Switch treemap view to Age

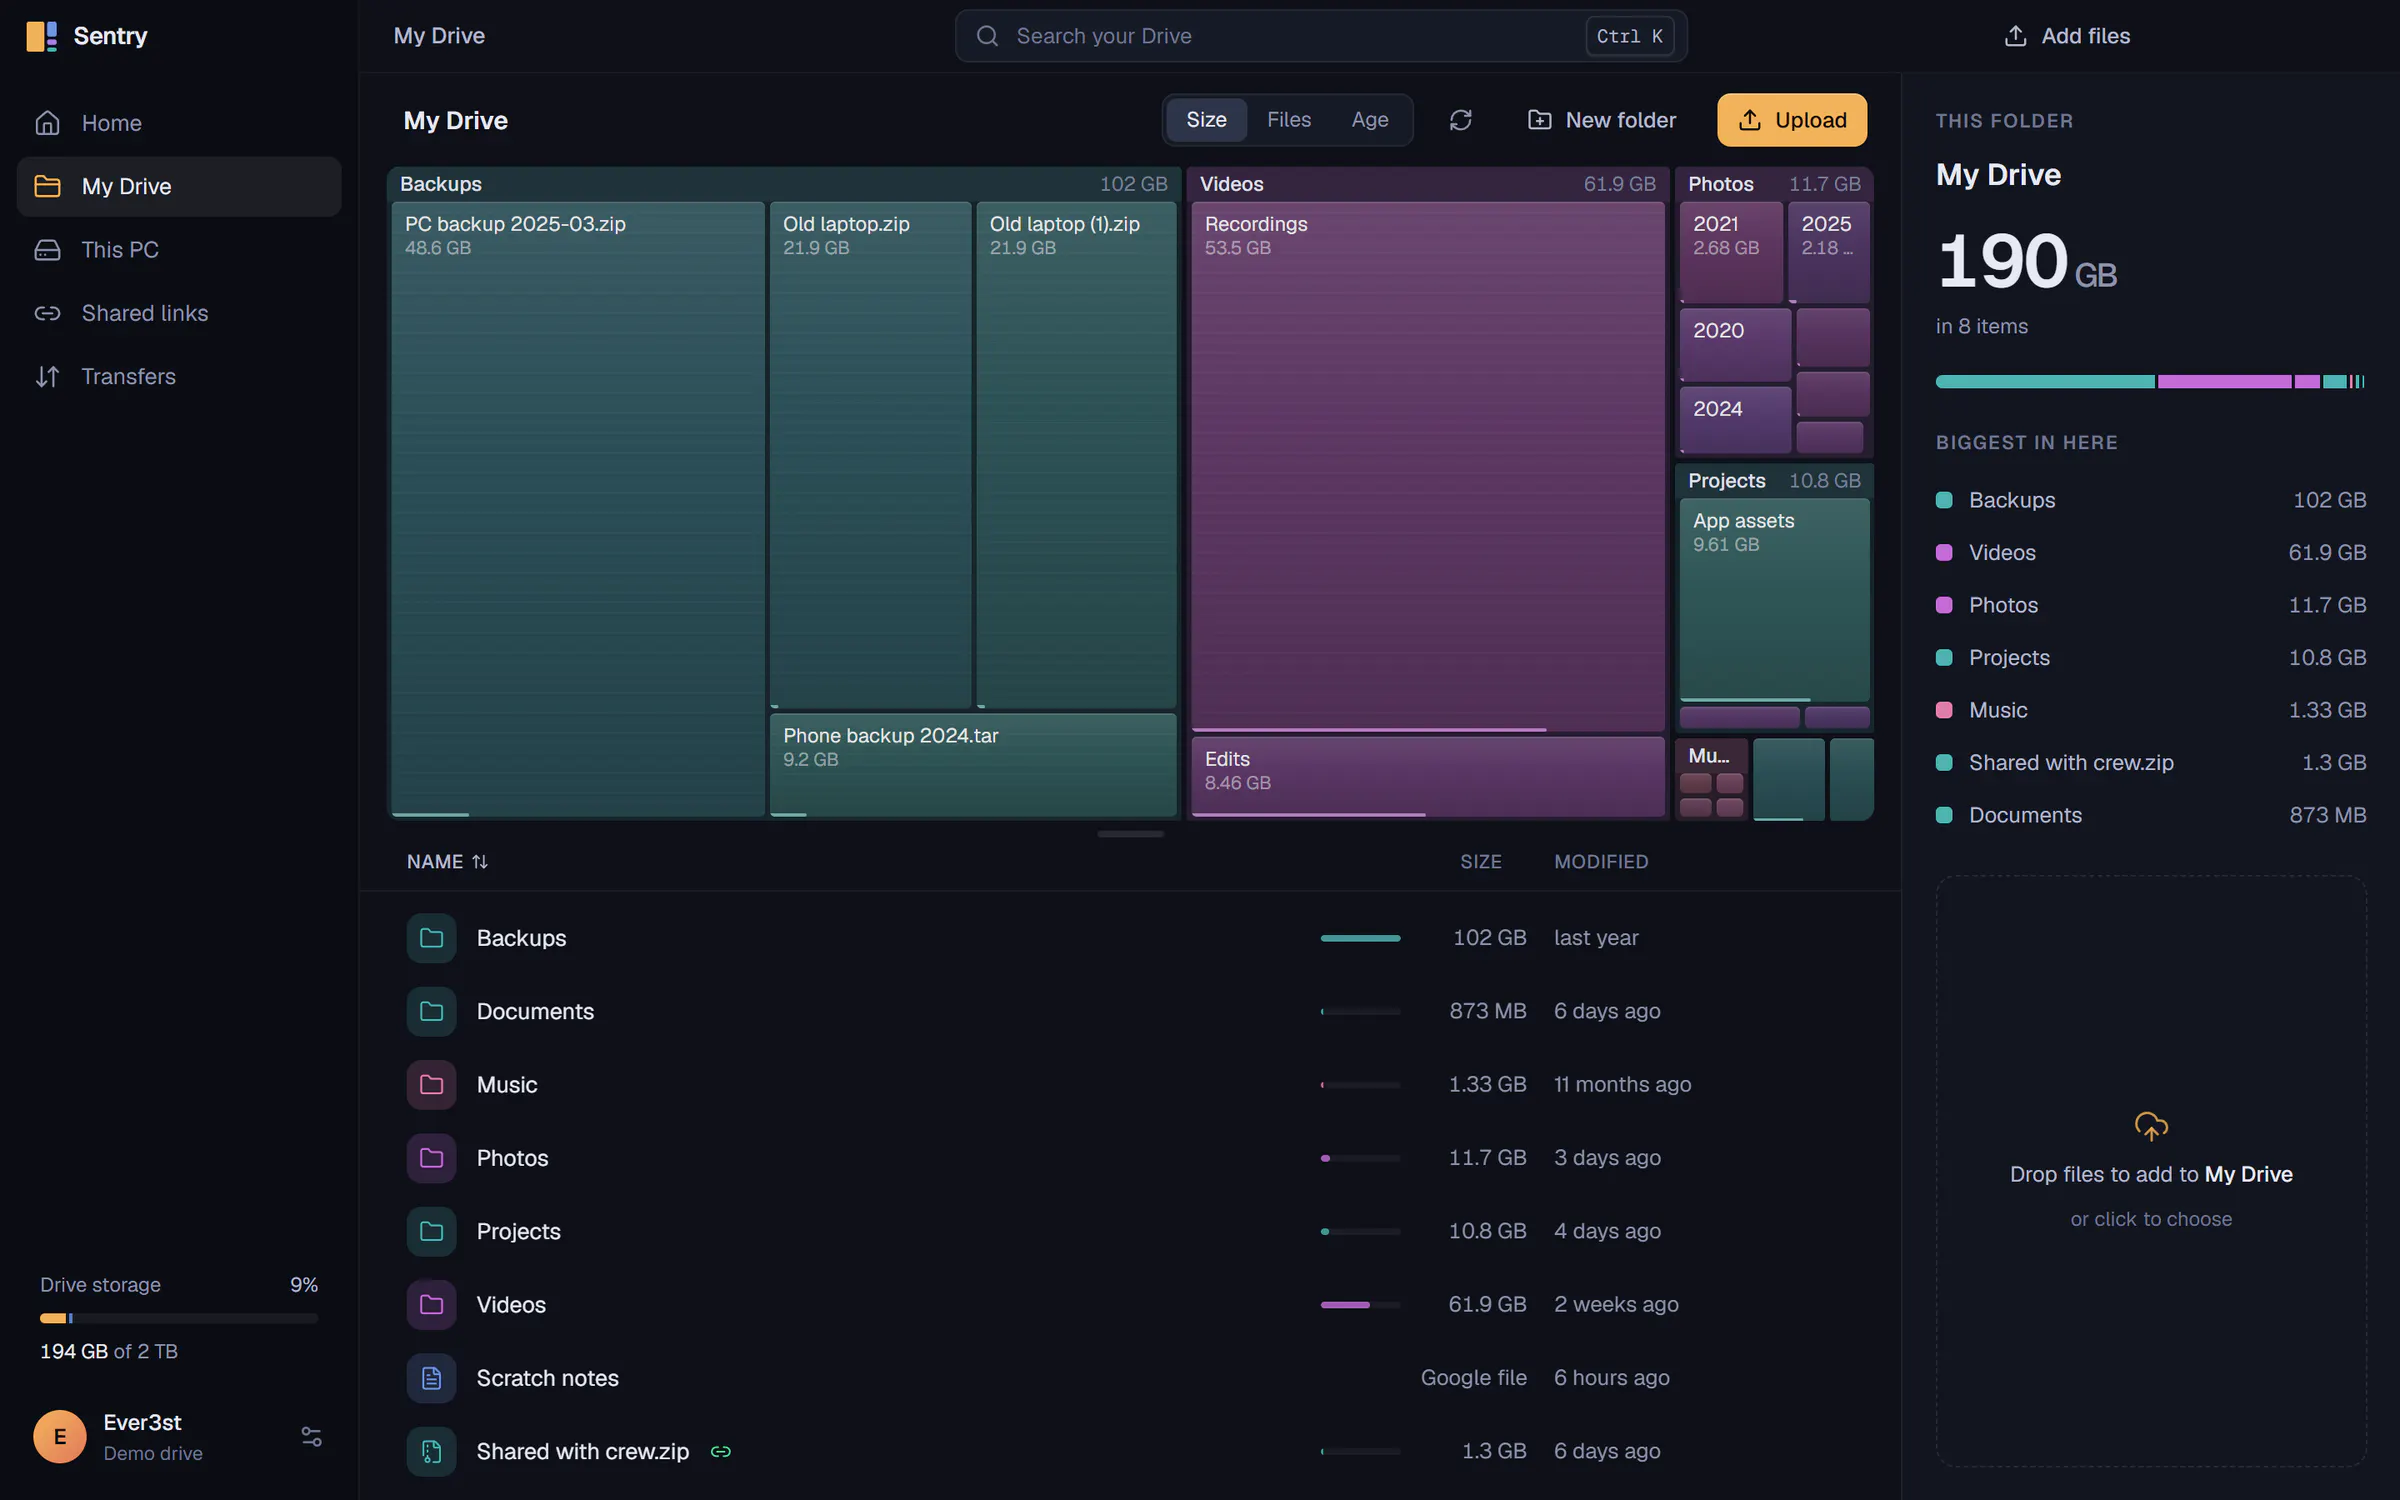point(1369,120)
